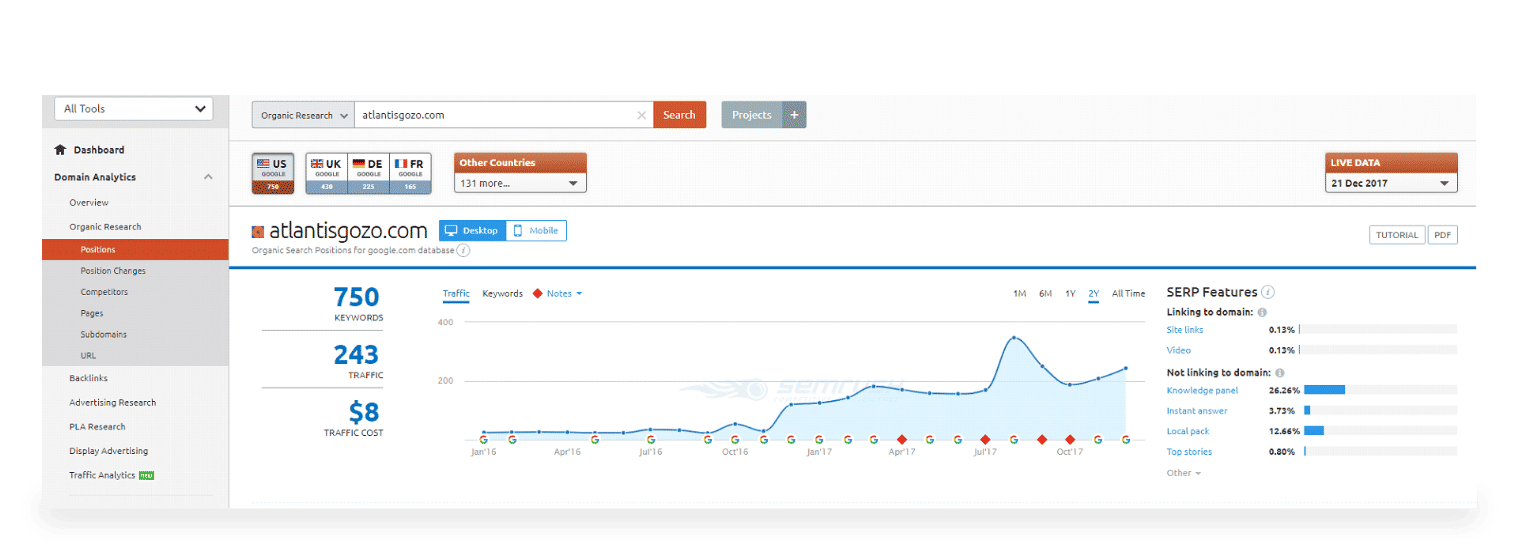Click the info icon beside SERP Features
This screenshot has width=1519, height=560.
tap(1268, 292)
